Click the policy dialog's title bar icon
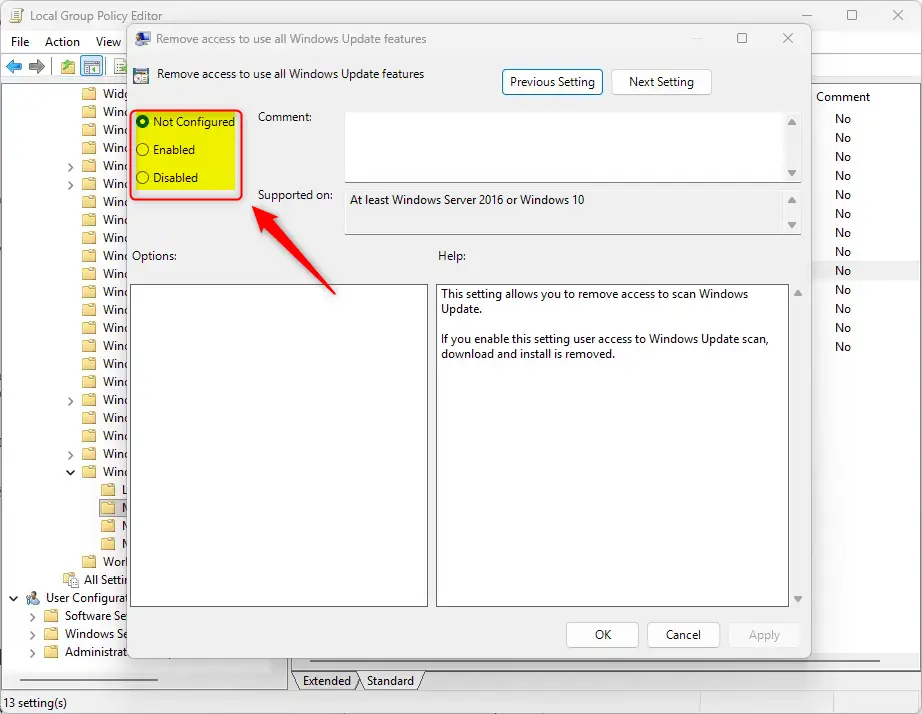The width and height of the screenshot is (922, 714). click(142, 39)
